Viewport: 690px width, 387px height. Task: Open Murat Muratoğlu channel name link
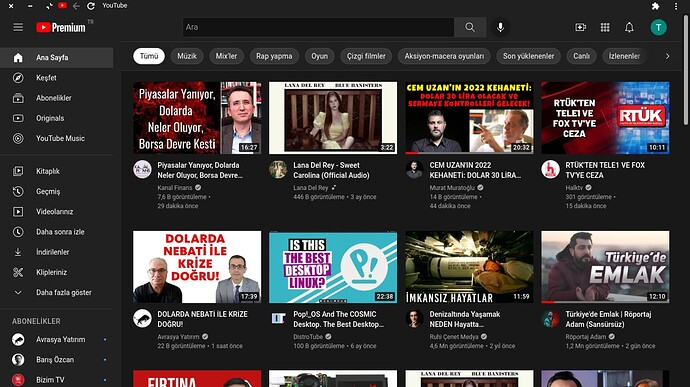coord(452,188)
